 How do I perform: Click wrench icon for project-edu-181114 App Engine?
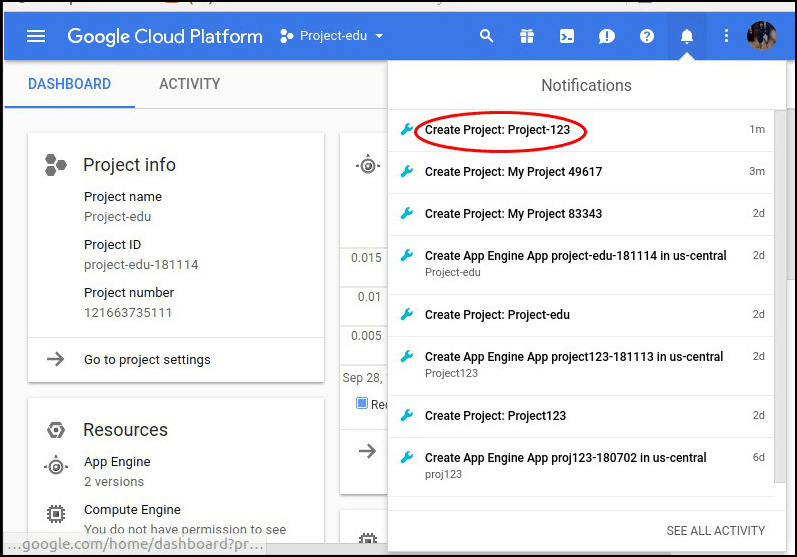(x=407, y=255)
